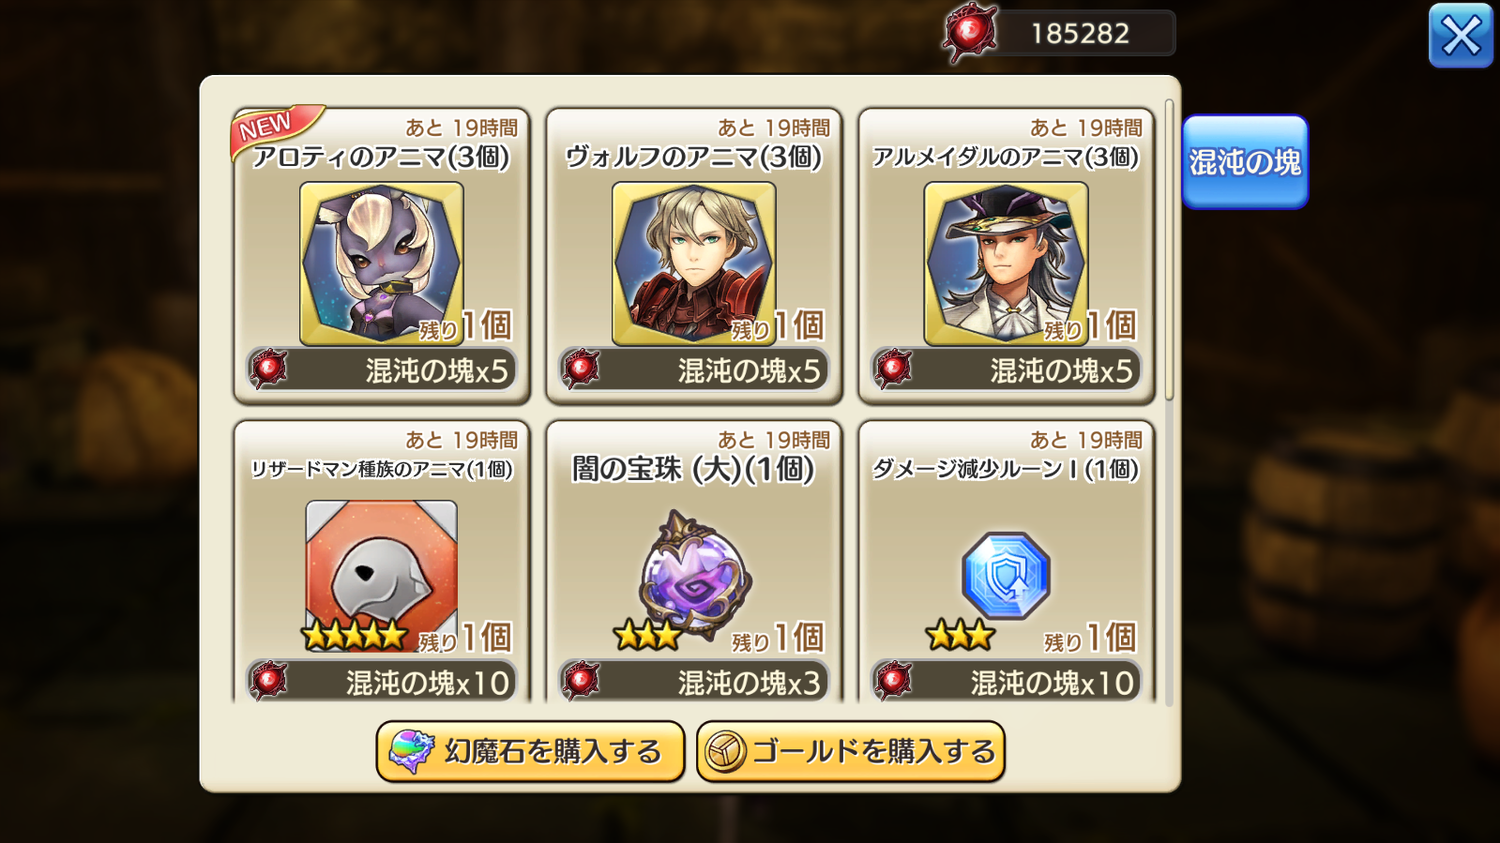
Task: Click the 幻魔石 gem icon on purchase button
Action: tap(410, 752)
